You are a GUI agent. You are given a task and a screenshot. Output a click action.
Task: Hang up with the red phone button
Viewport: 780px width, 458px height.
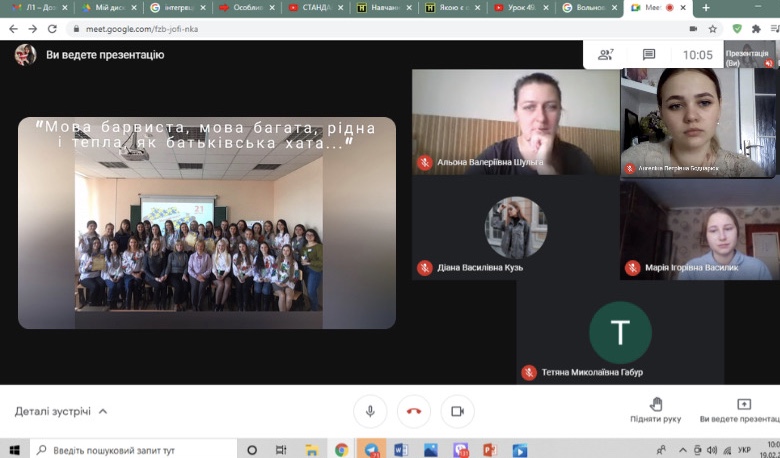[x=414, y=411]
